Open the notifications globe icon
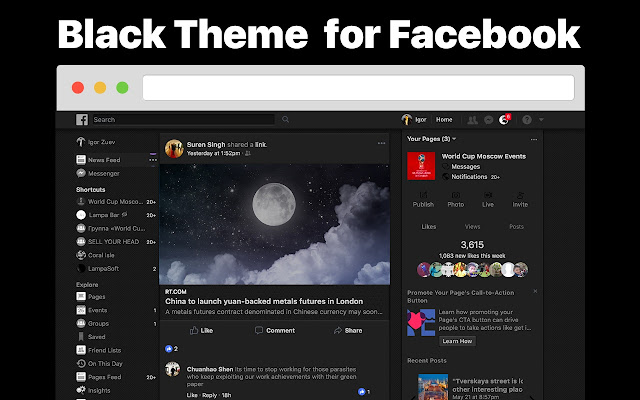This screenshot has width=640, height=400. point(504,120)
